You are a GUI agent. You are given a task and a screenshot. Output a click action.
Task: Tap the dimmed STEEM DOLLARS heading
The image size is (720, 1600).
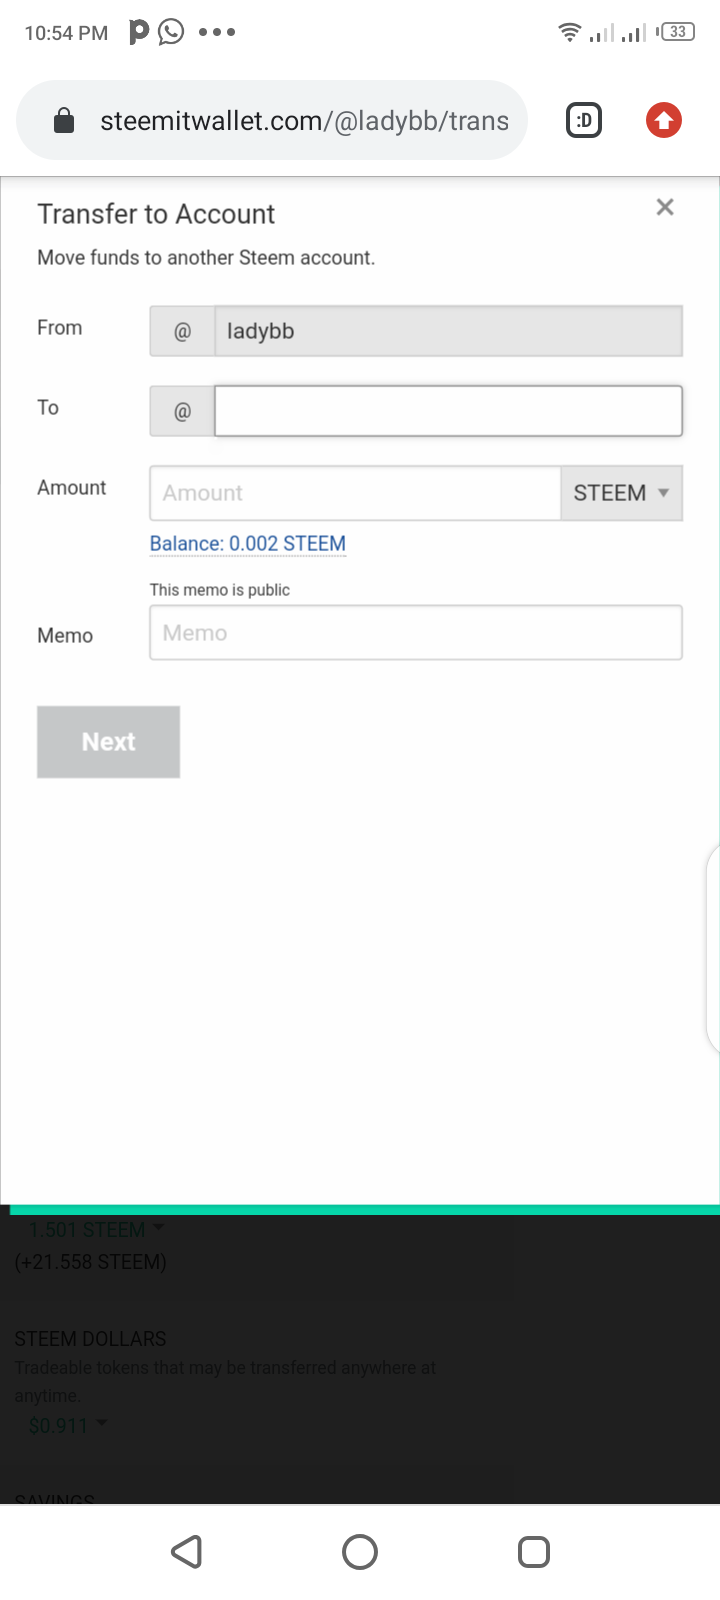(90, 1339)
